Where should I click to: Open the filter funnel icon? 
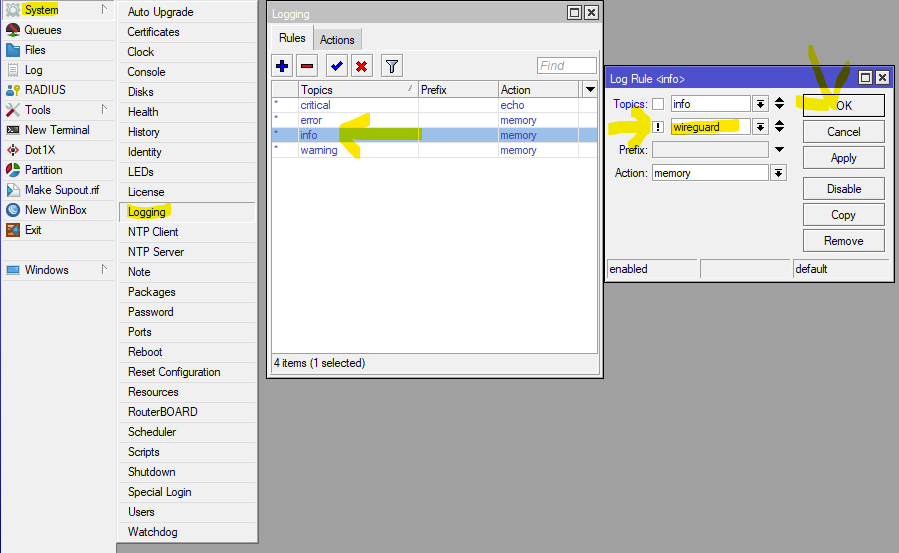392,66
